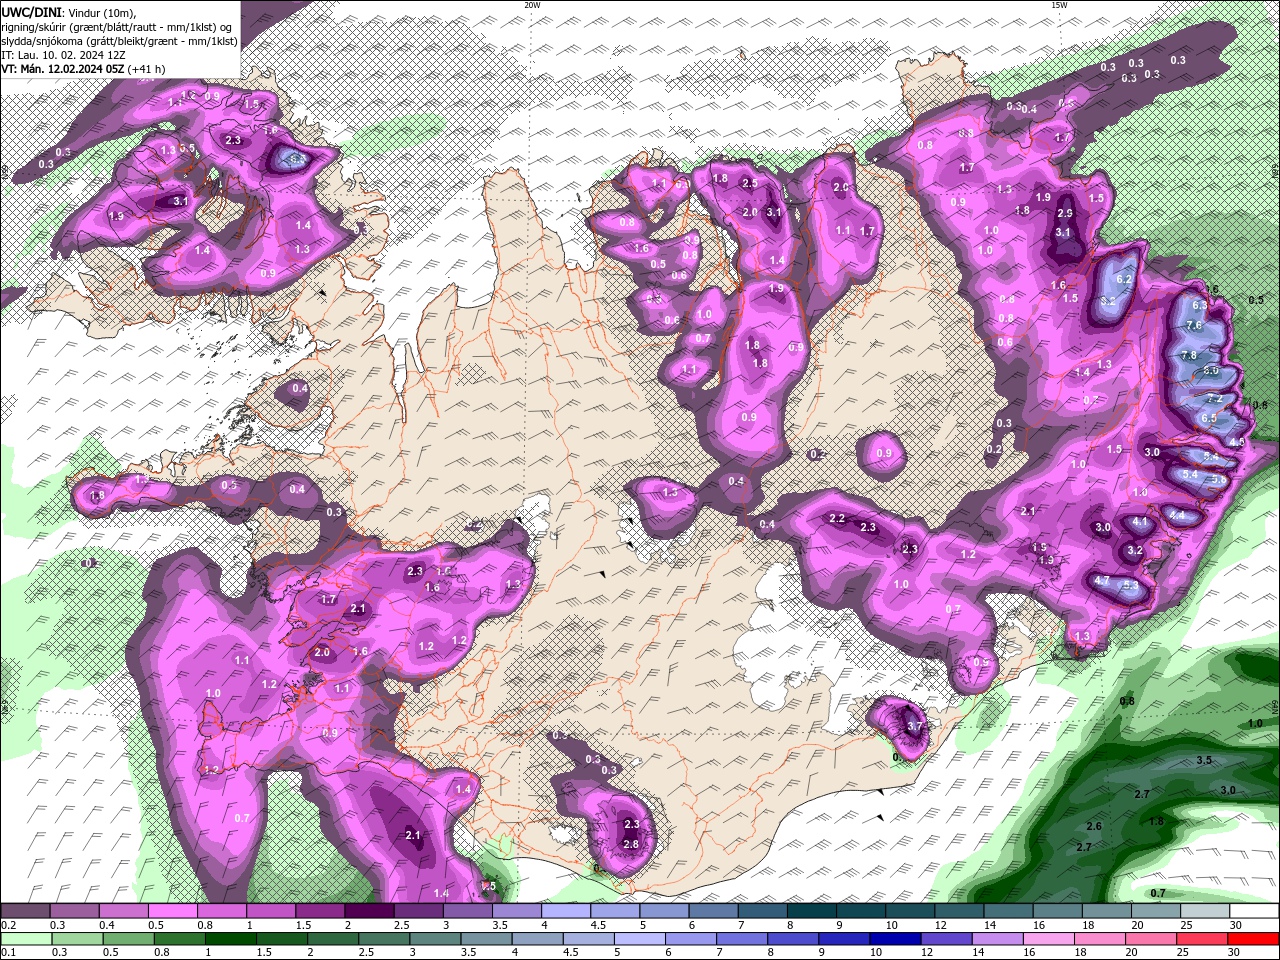
Task: Select the '7.8' precipitation value on the map
Action: (x=1189, y=355)
